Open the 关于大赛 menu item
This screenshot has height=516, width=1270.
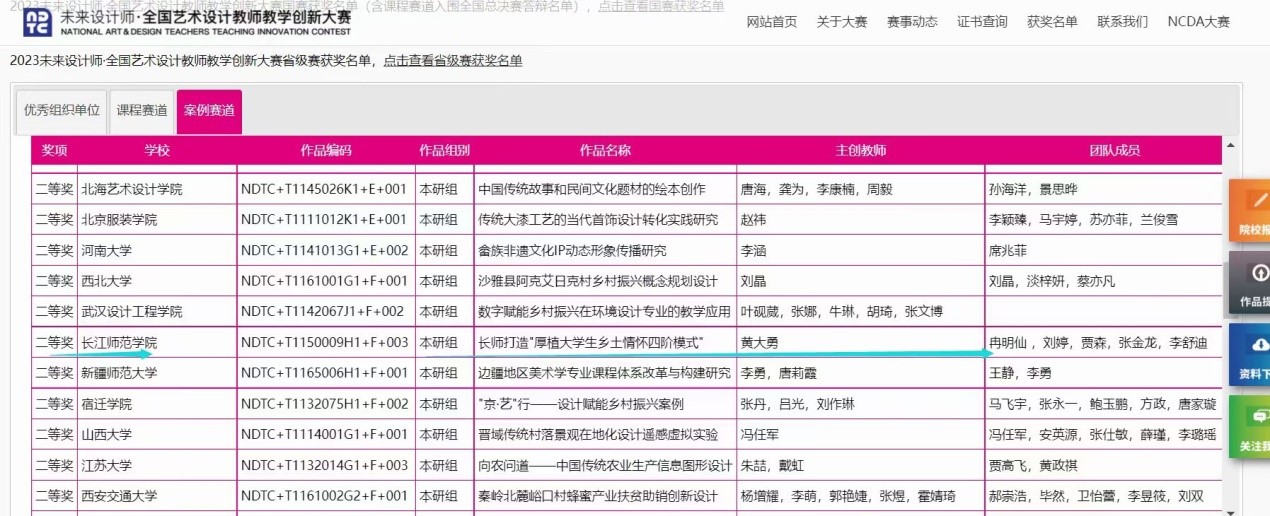[x=842, y=22]
